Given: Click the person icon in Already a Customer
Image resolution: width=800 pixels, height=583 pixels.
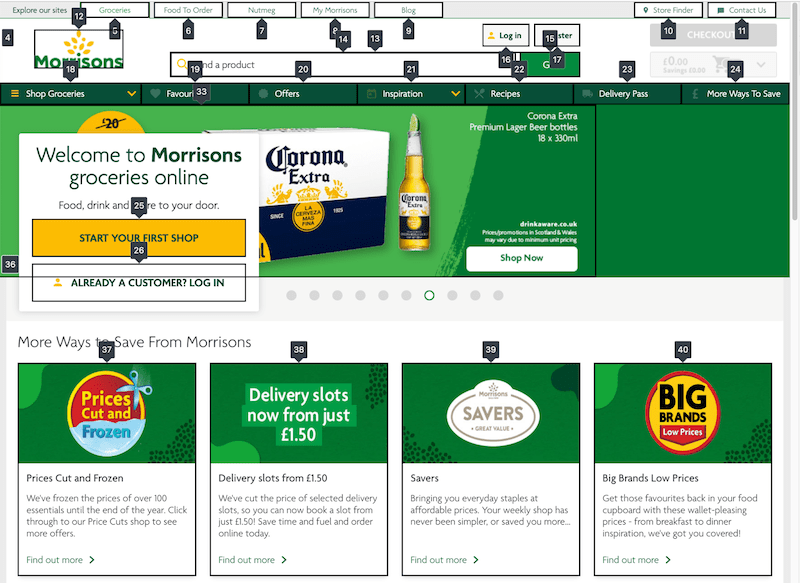Looking at the screenshot, I should (x=58, y=282).
